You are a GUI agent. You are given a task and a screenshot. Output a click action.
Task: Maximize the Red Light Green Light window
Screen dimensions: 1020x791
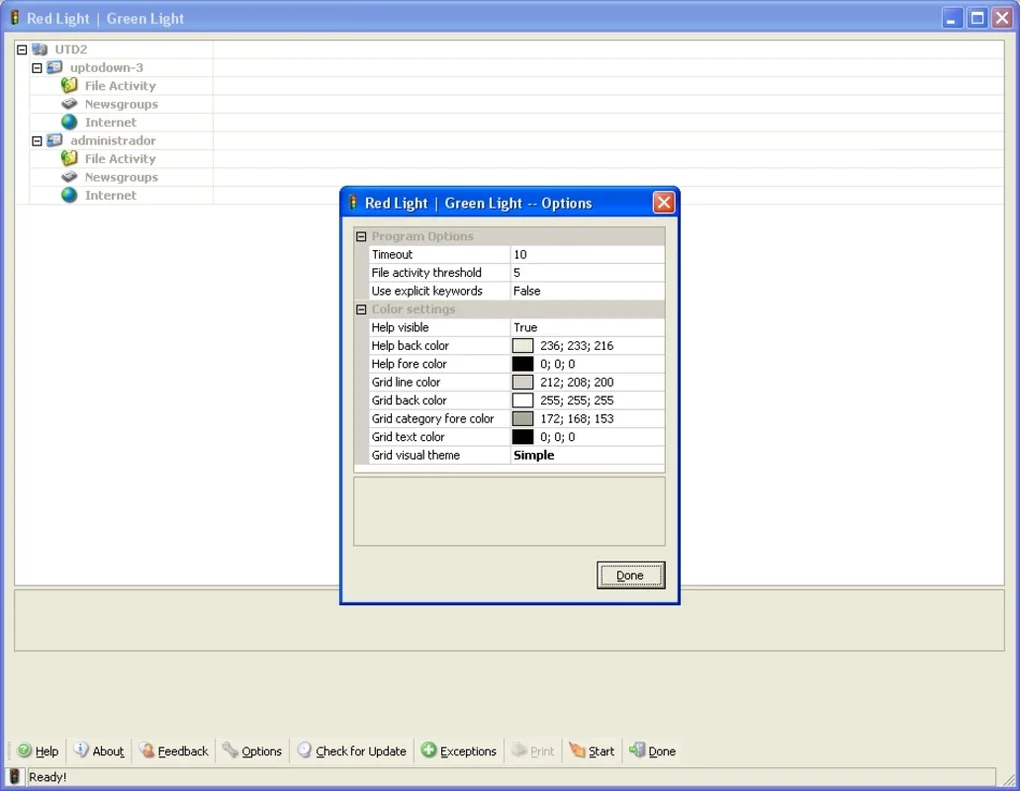pos(976,18)
